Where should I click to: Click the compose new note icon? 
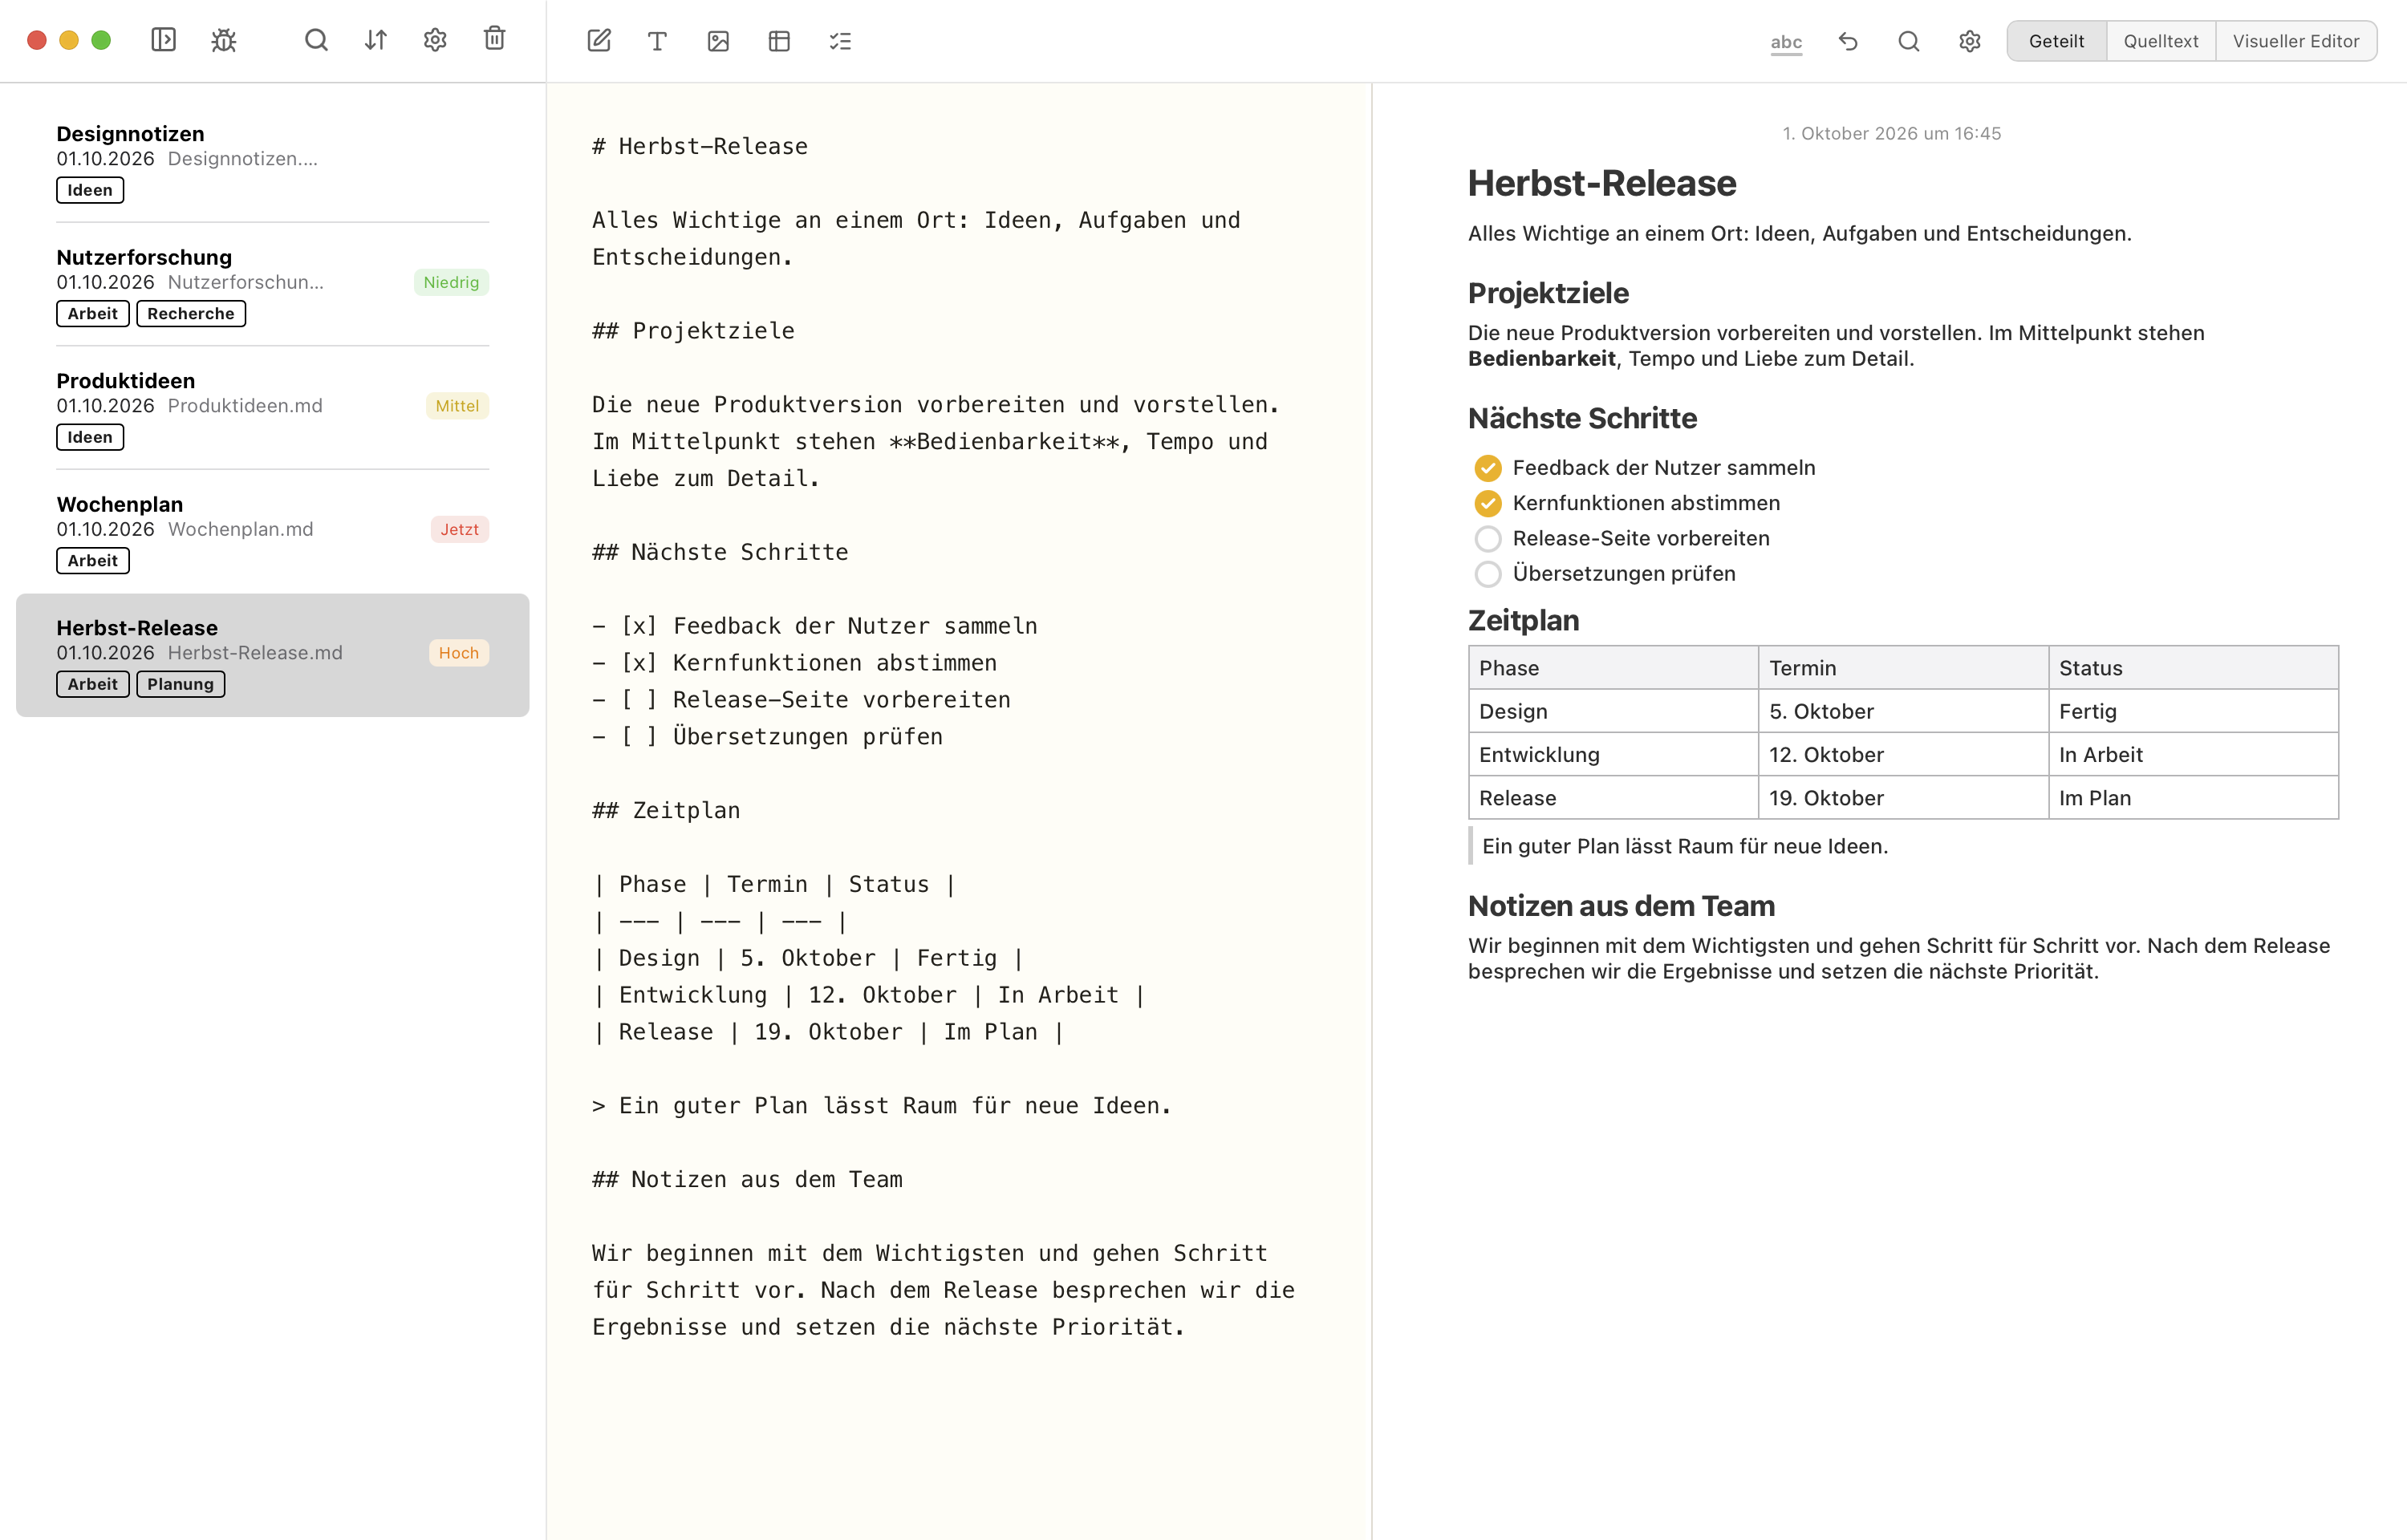pyautogui.click(x=599, y=41)
